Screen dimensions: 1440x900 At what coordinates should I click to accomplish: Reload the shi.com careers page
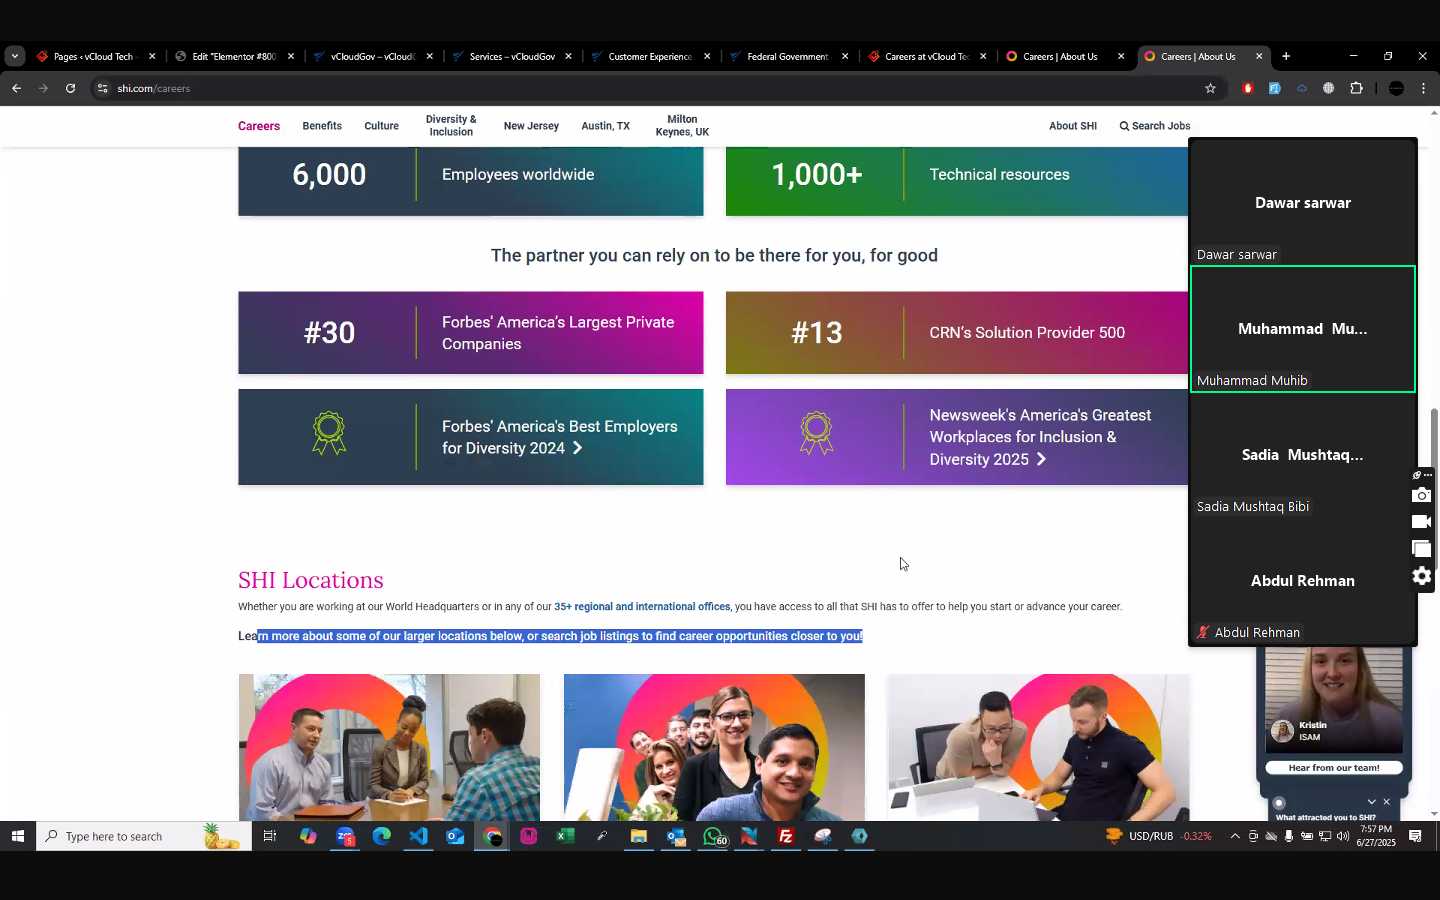[x=70, y=88]
